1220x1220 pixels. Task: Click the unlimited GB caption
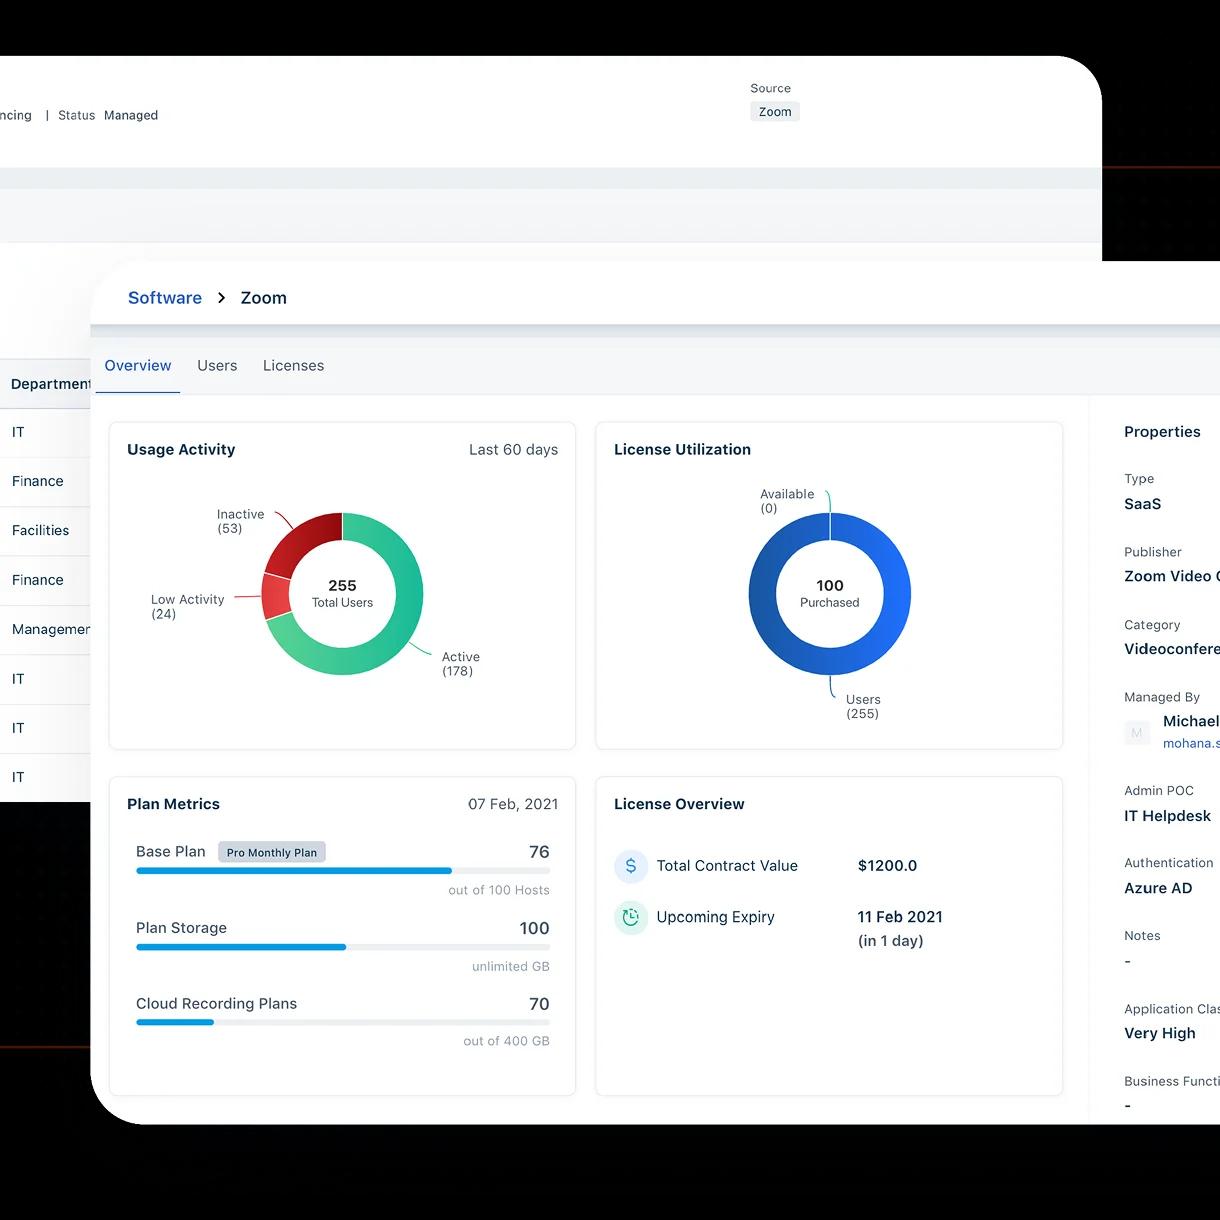point(511,966)
